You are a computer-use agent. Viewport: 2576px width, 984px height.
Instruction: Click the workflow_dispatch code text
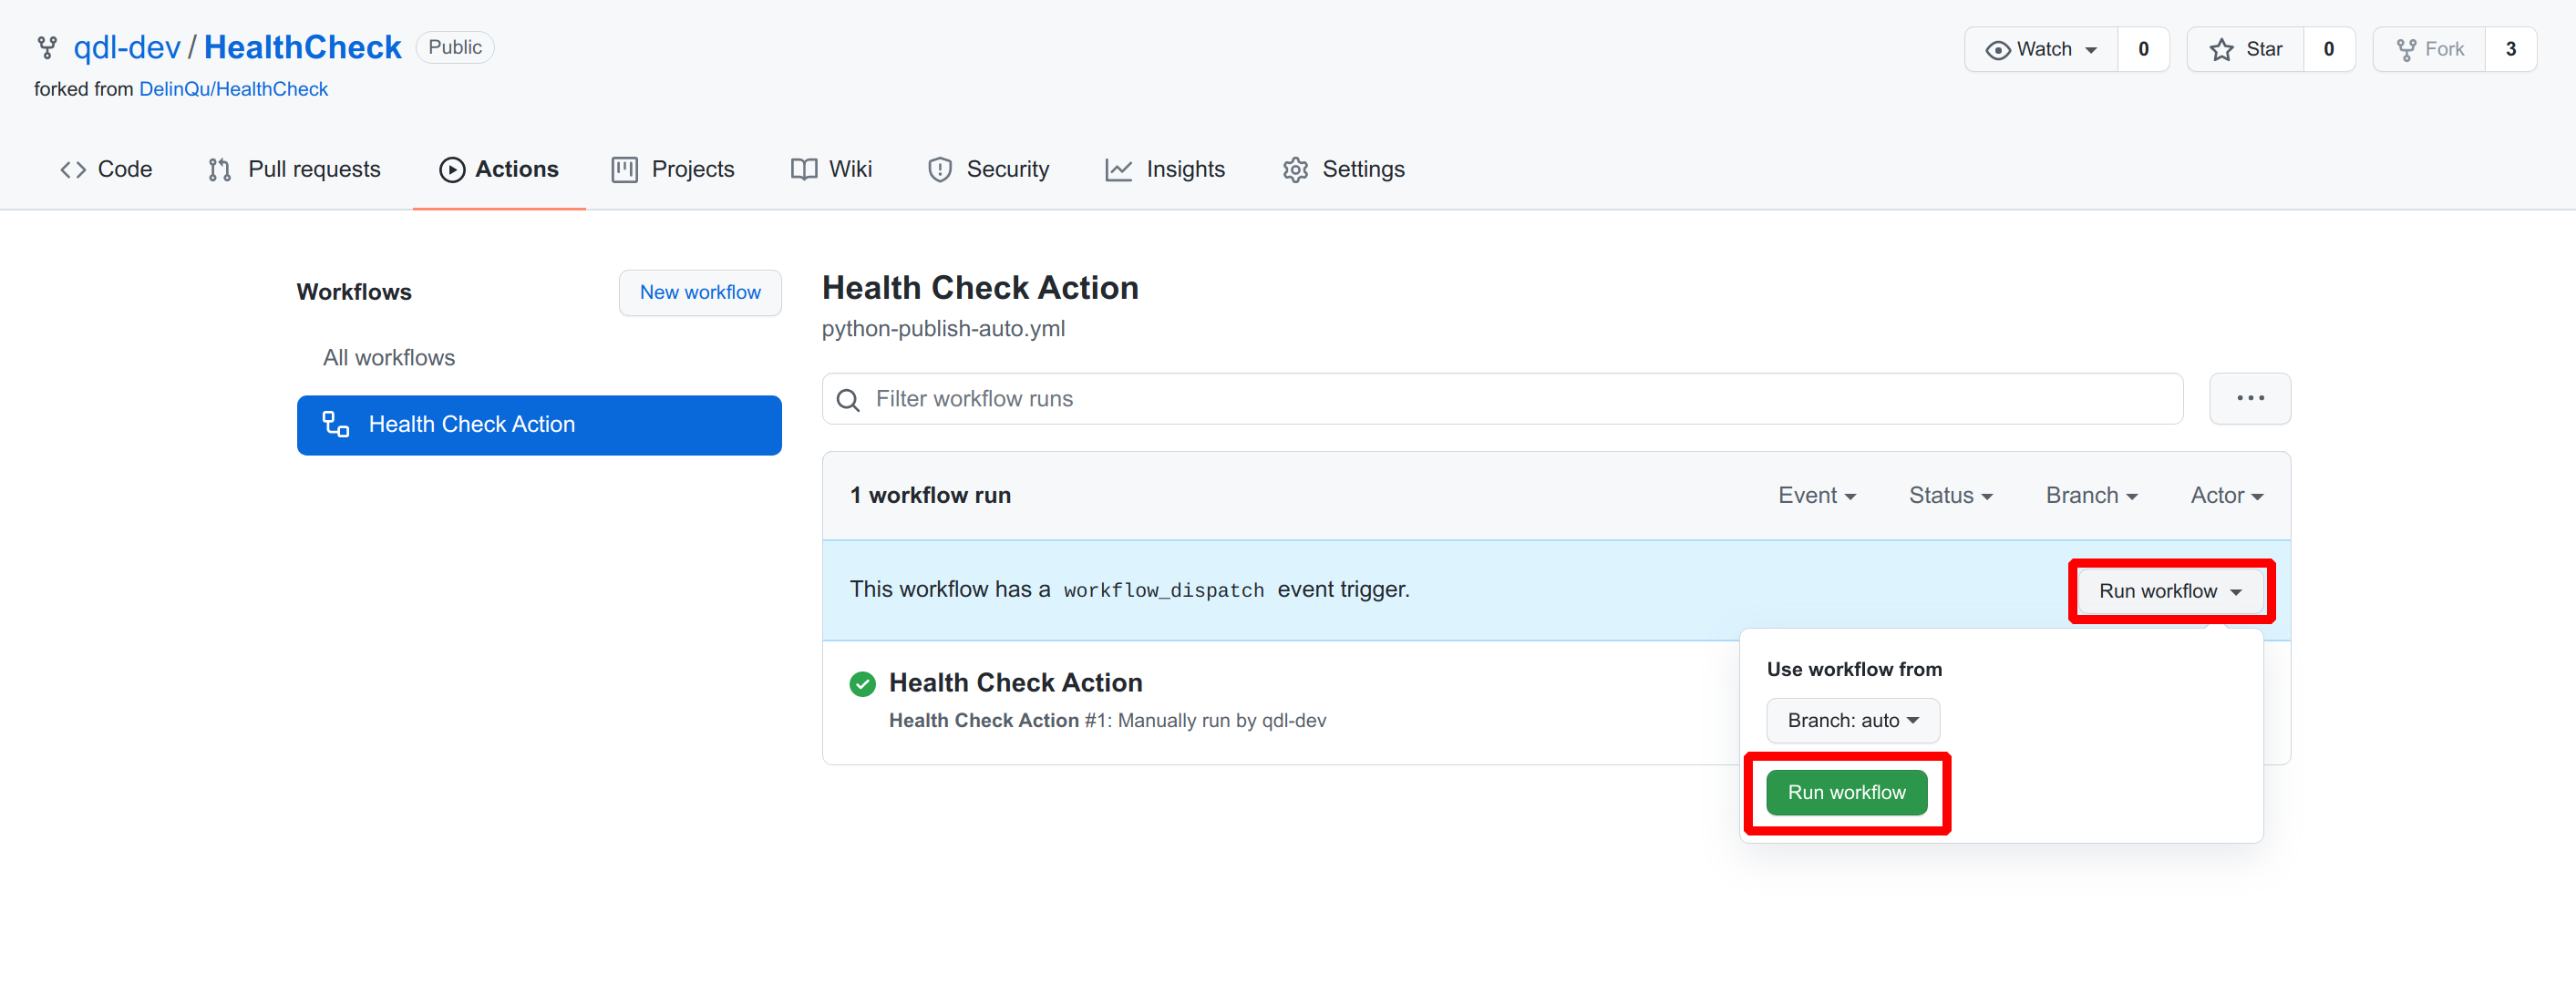click(1163, 591)
